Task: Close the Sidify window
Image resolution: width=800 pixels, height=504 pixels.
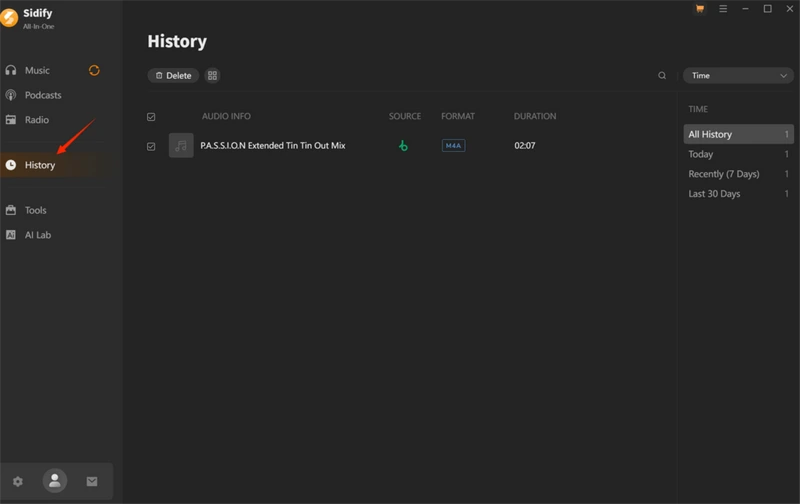Action: pos(790,9)
